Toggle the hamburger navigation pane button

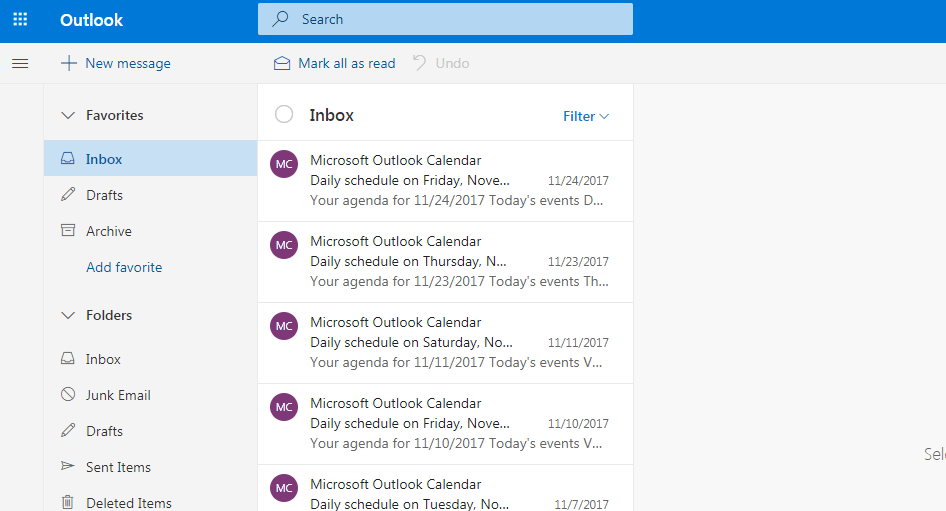[20, 63]
